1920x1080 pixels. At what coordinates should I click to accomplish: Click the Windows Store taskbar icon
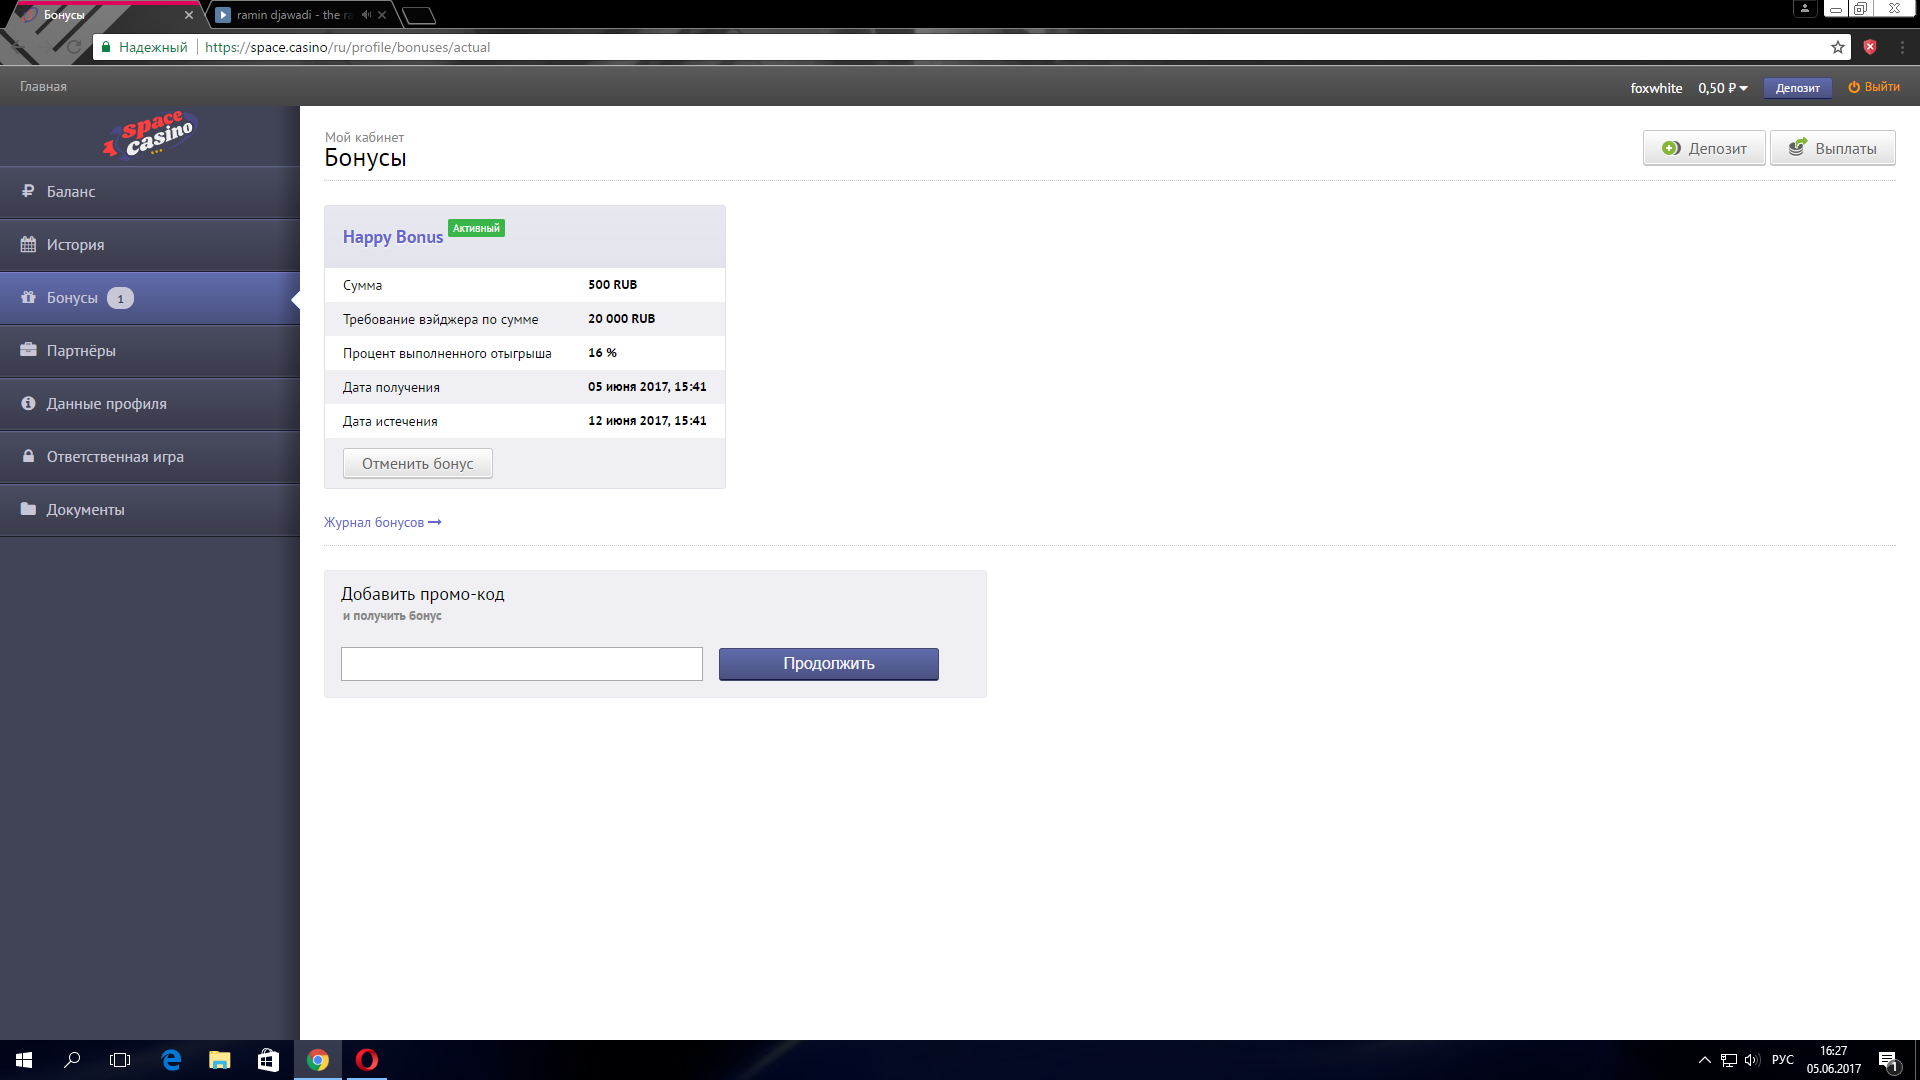268,1060
